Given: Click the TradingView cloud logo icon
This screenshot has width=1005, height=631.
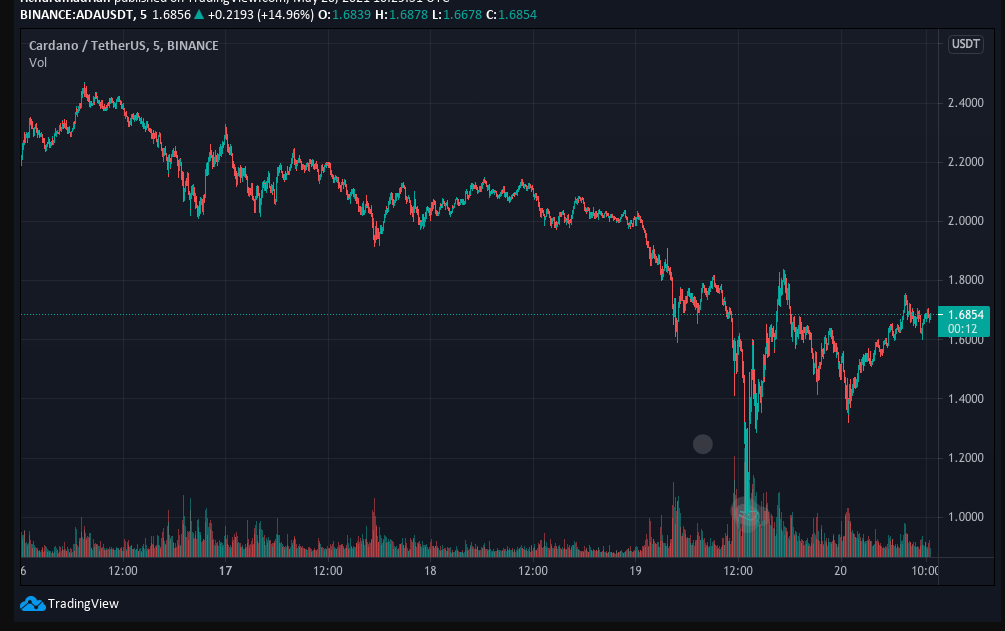Looking at the screenshot, I should click(32, 603).
